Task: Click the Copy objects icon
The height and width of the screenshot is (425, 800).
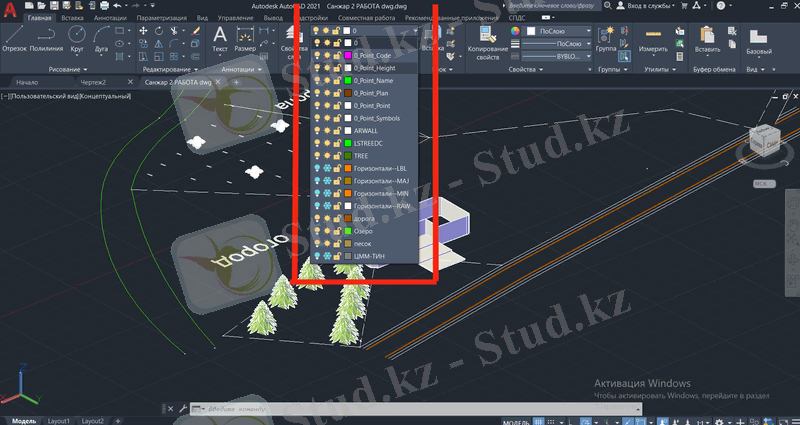Action: 143,44
